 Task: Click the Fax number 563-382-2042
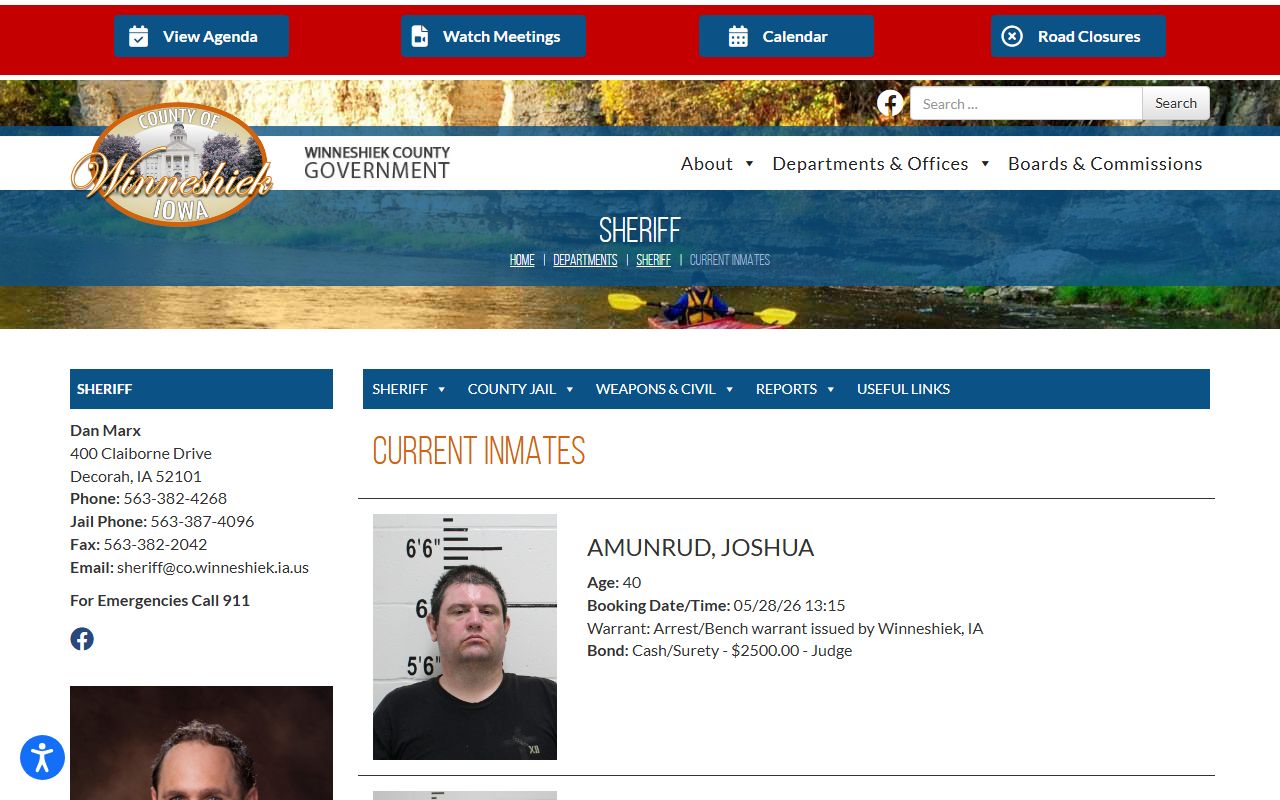coord(155,544)
